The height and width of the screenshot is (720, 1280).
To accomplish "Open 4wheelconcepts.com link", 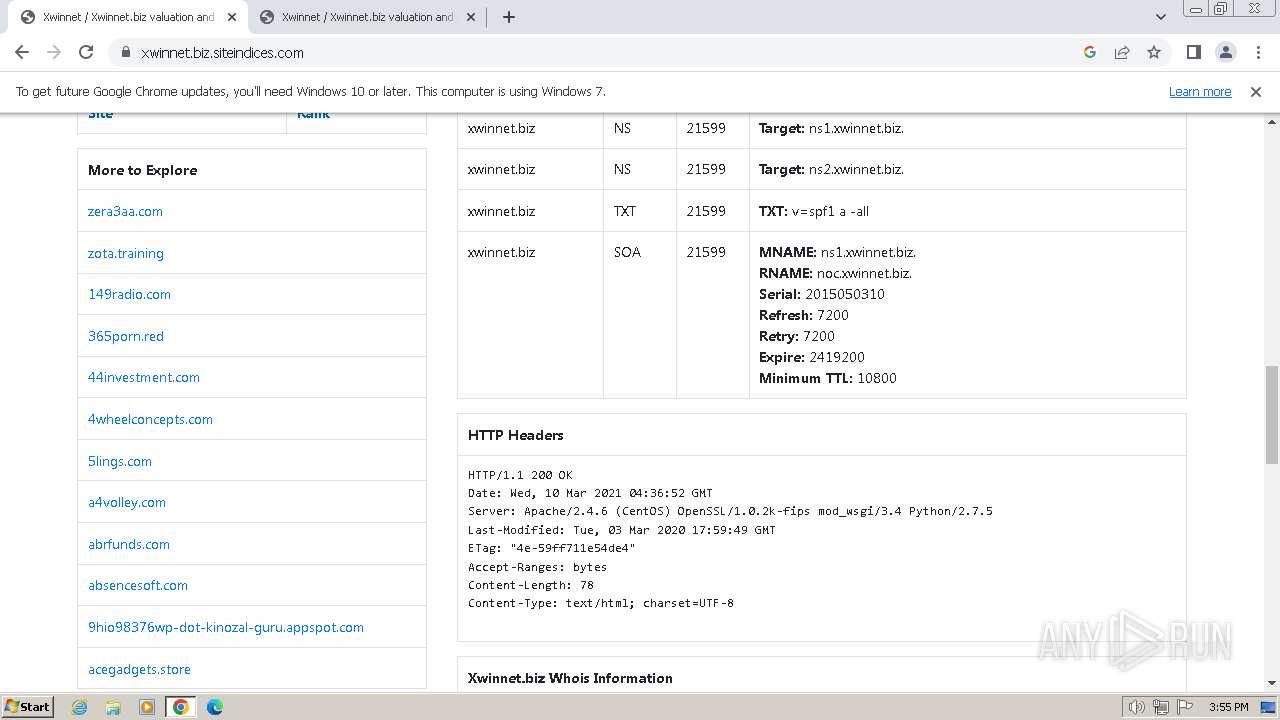I will click(150, 419).
